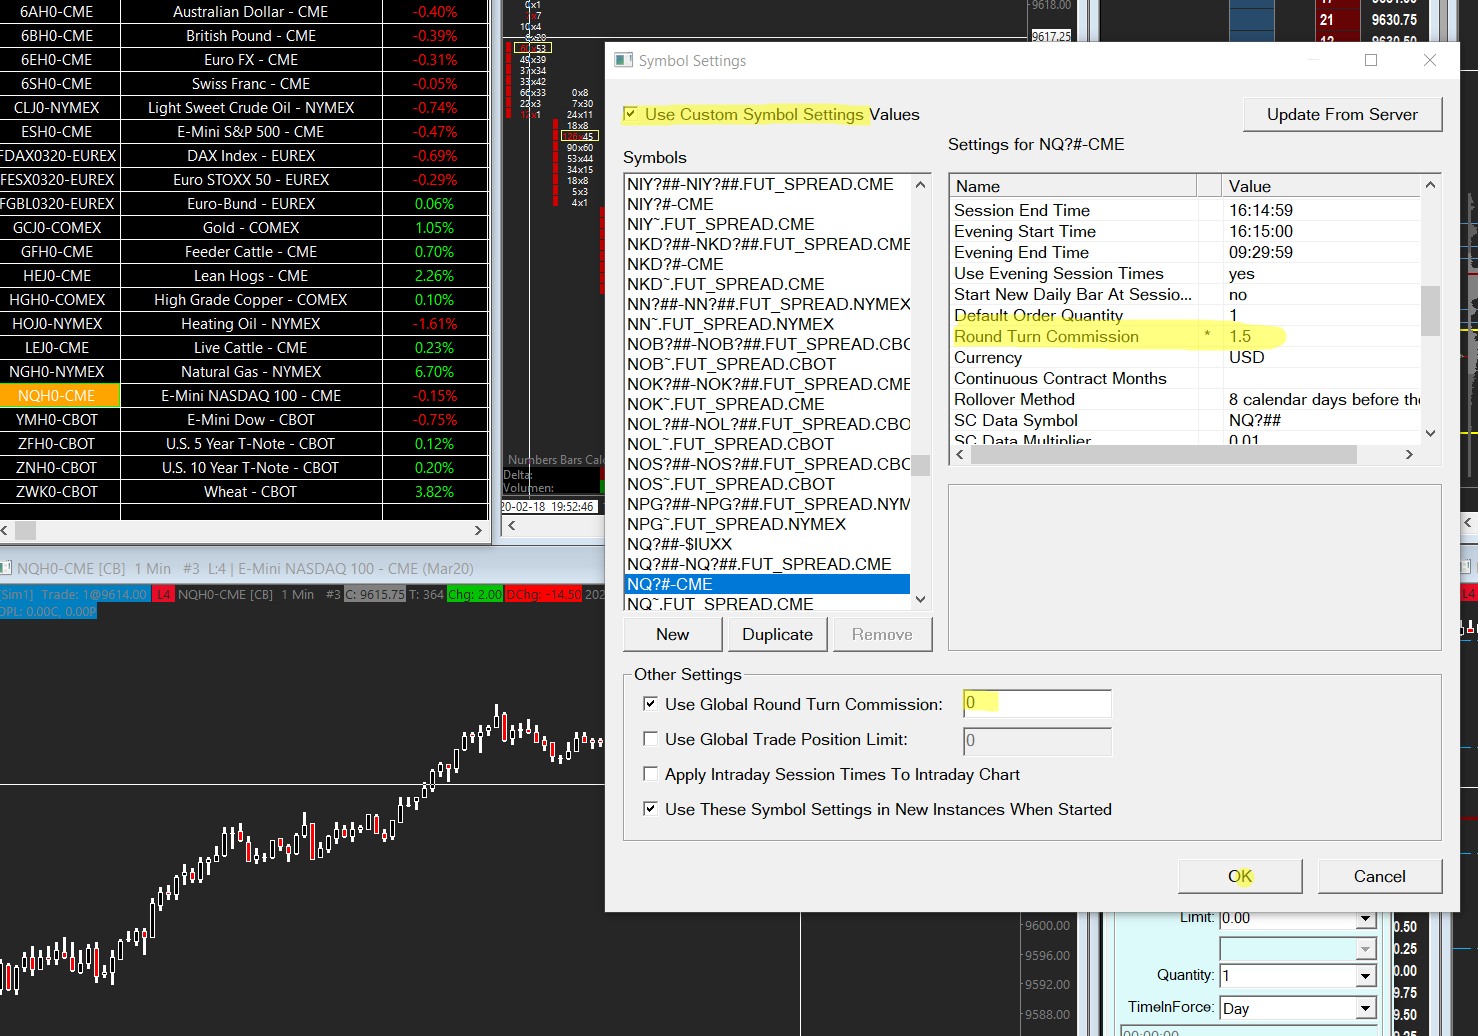Enable Use Custom Symbol Settings Values checkbox
Image resolution: width=1478 pixels, height=1036 pixels.
pyautogui.click(x=630, y=114)
